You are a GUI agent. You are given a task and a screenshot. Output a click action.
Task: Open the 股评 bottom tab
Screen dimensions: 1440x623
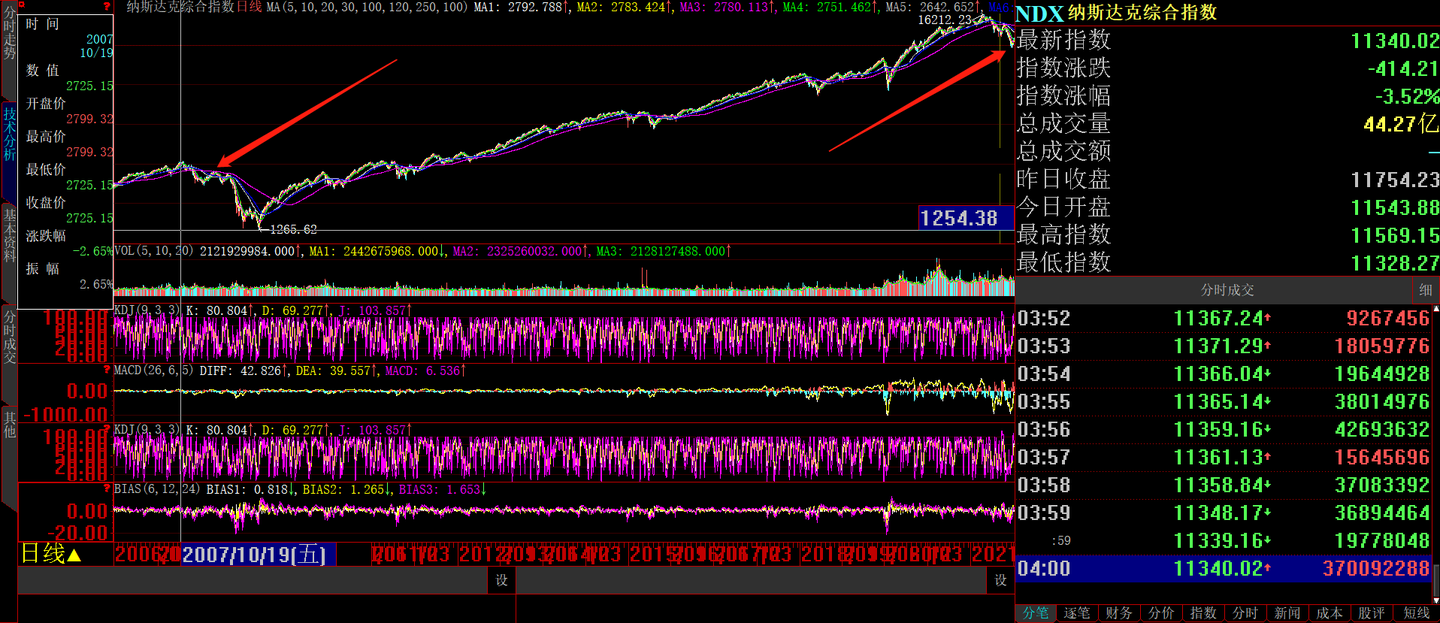[x=1371, y=613]
